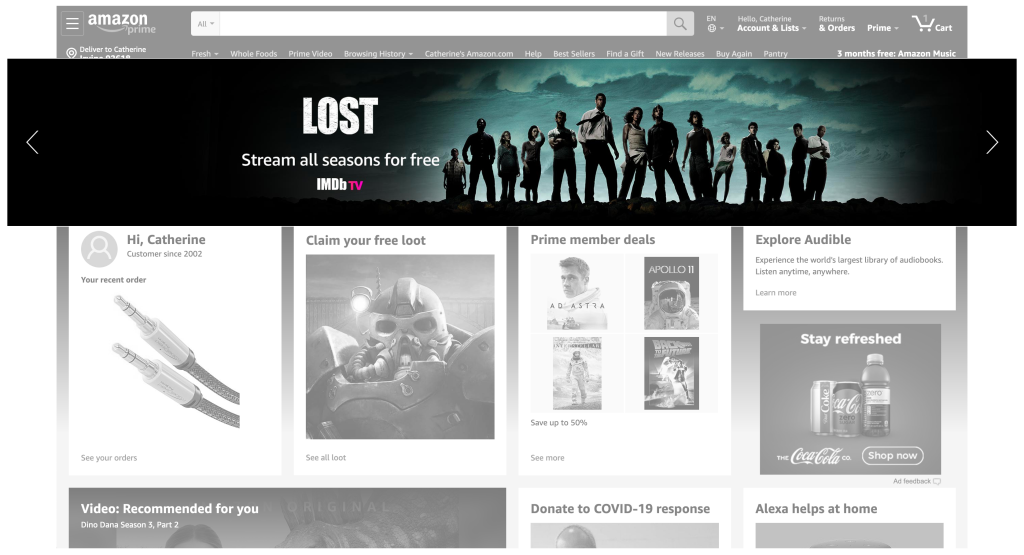Click See all loot link

(x=326, y=458)
